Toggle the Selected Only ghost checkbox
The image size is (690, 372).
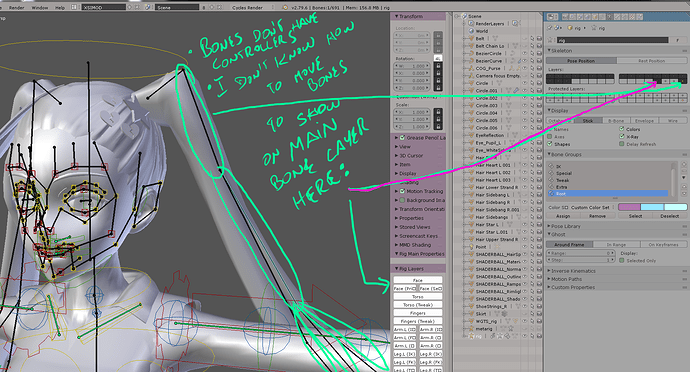coord(622,261)
